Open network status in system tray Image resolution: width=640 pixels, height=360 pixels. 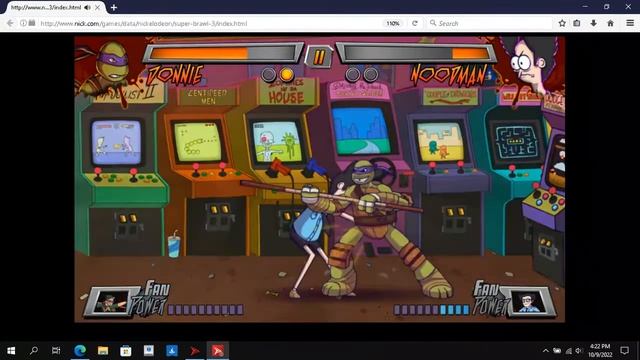click(568, 350)
